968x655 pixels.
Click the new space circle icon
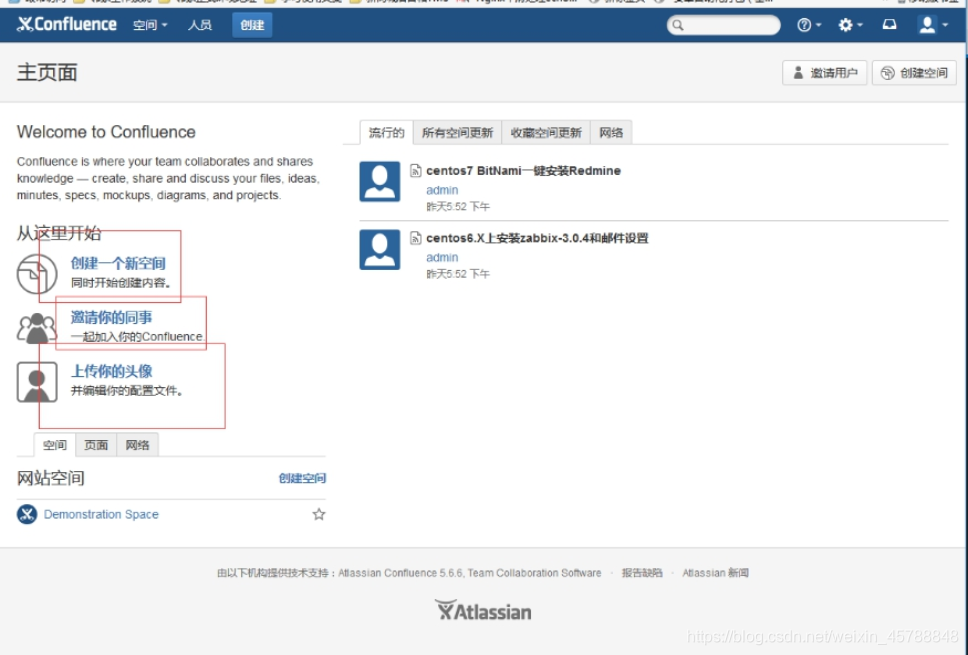pos(37,274)
